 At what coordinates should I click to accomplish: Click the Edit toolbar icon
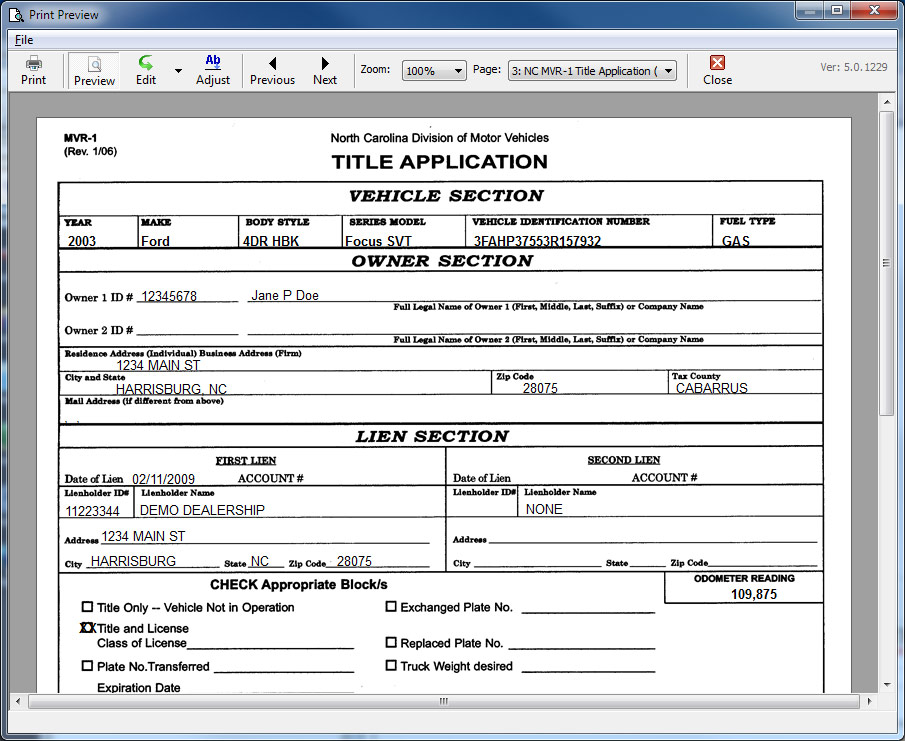[146, 70]
